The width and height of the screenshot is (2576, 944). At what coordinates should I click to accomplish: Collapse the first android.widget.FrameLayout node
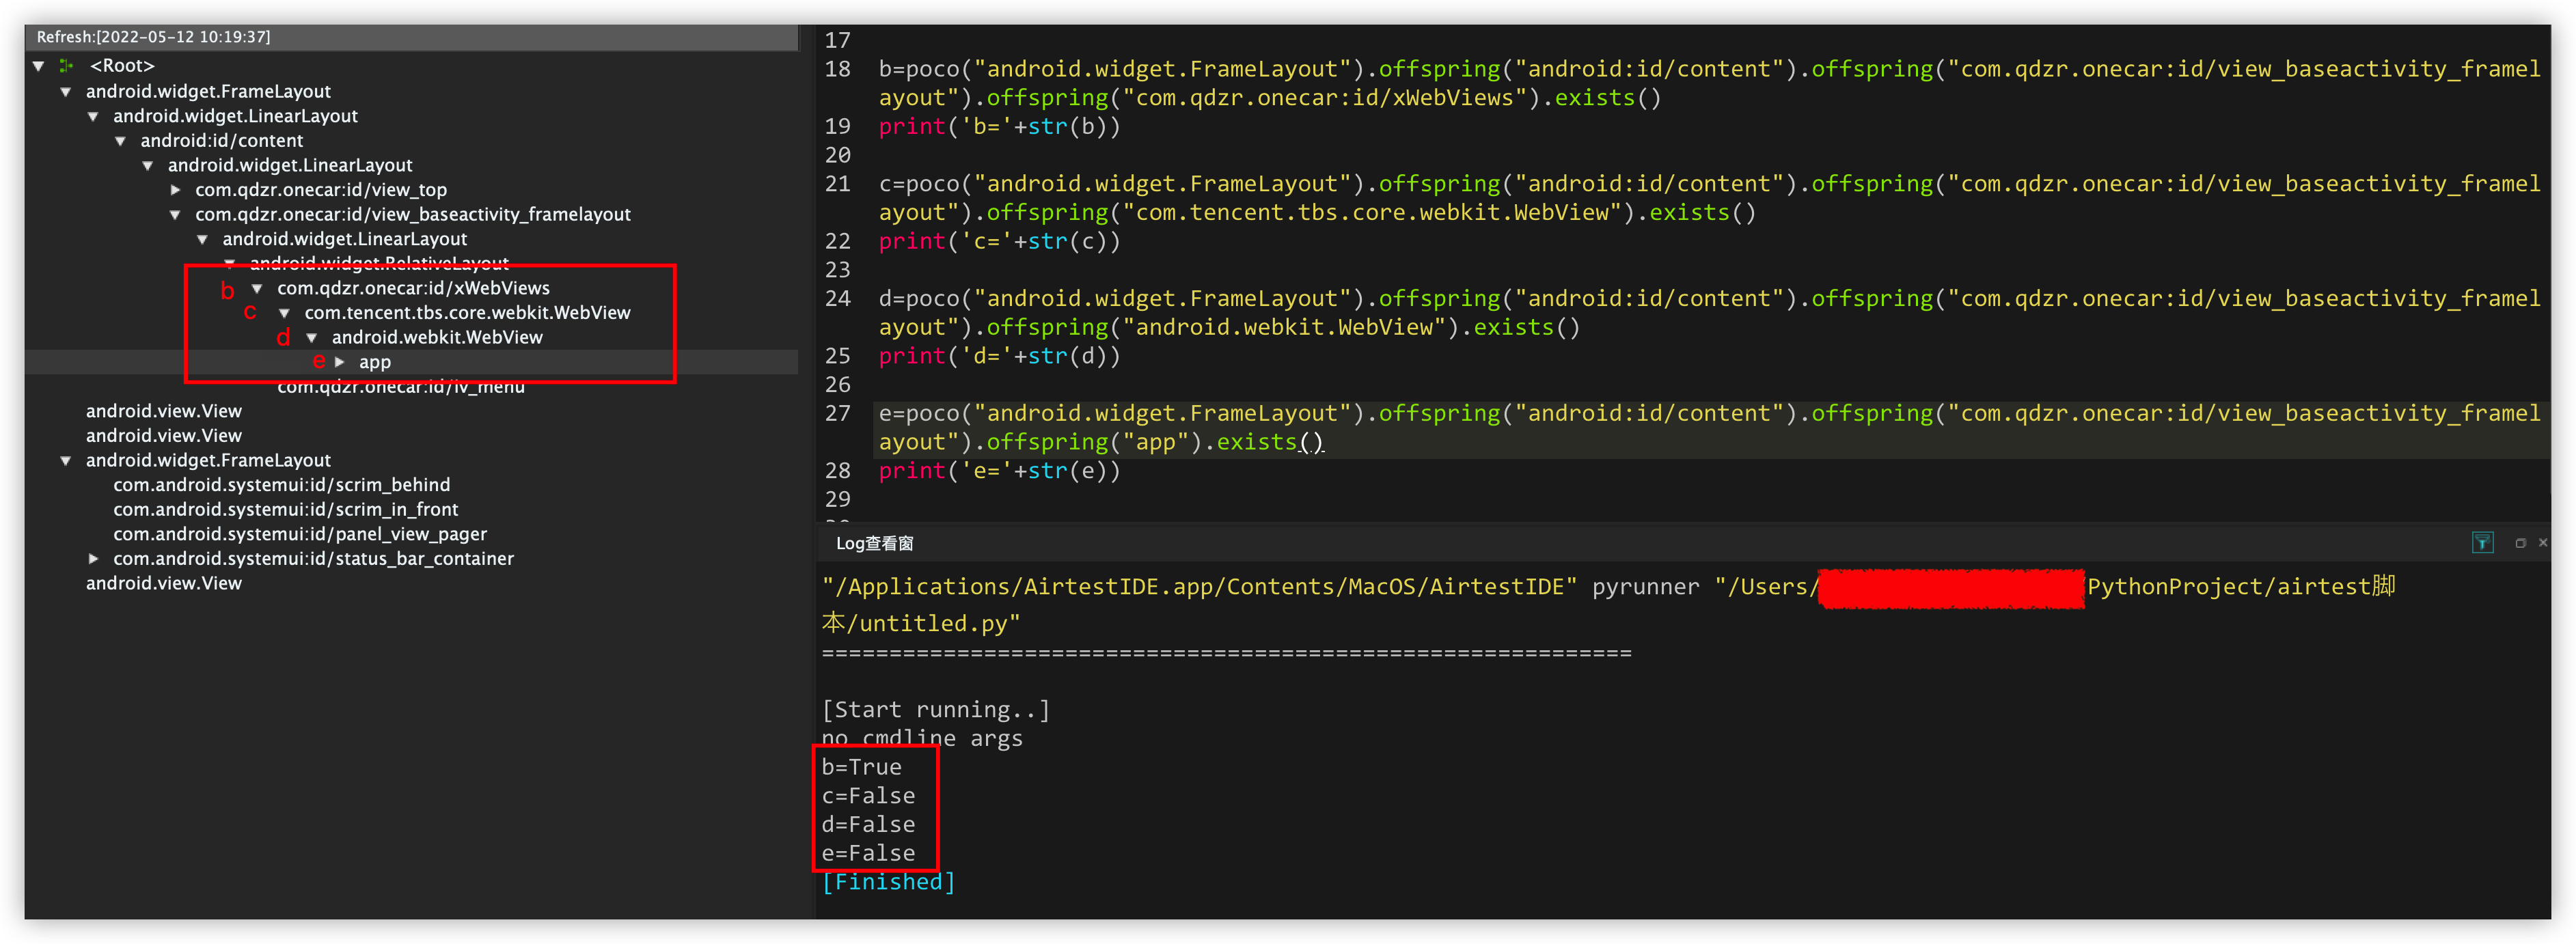(65, 91)
